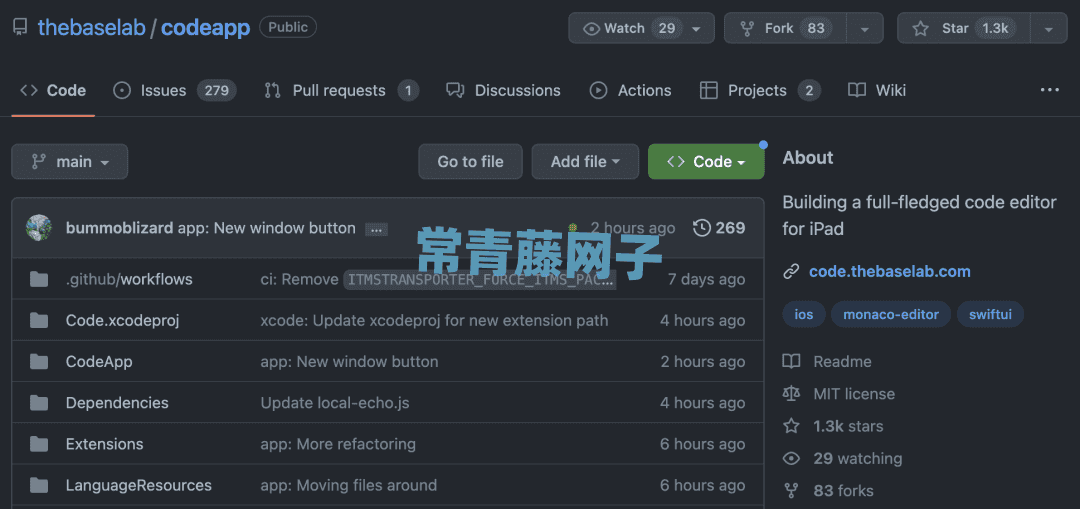Open commit 'xcode: Update xcodeproj for new extension path'
Viewport: 1080px width, 509px height.
pos(434,320)
